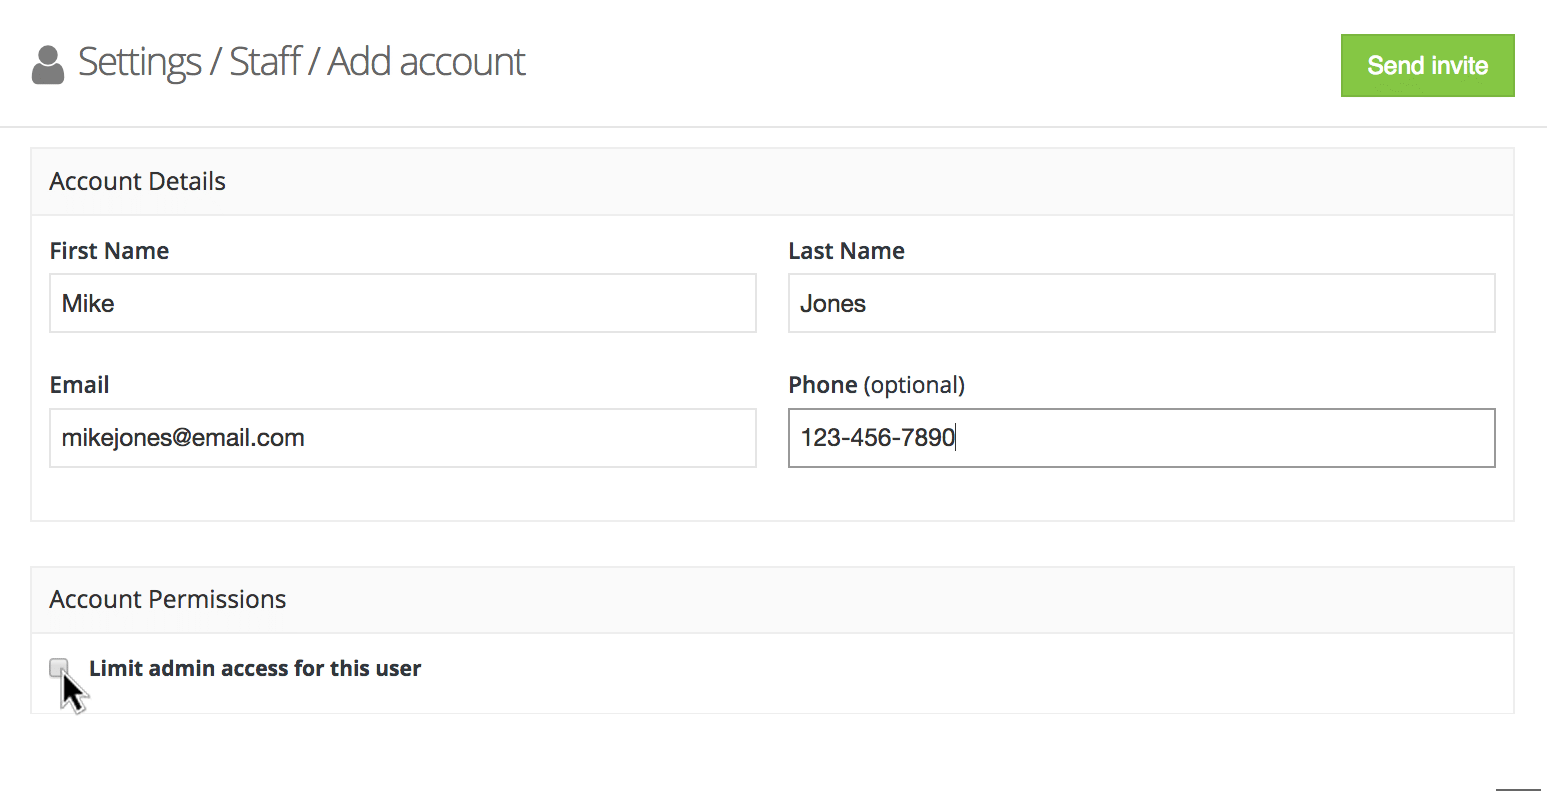
Task: Focus the First Name field containing Mike
Action: [x=402, y=303]
